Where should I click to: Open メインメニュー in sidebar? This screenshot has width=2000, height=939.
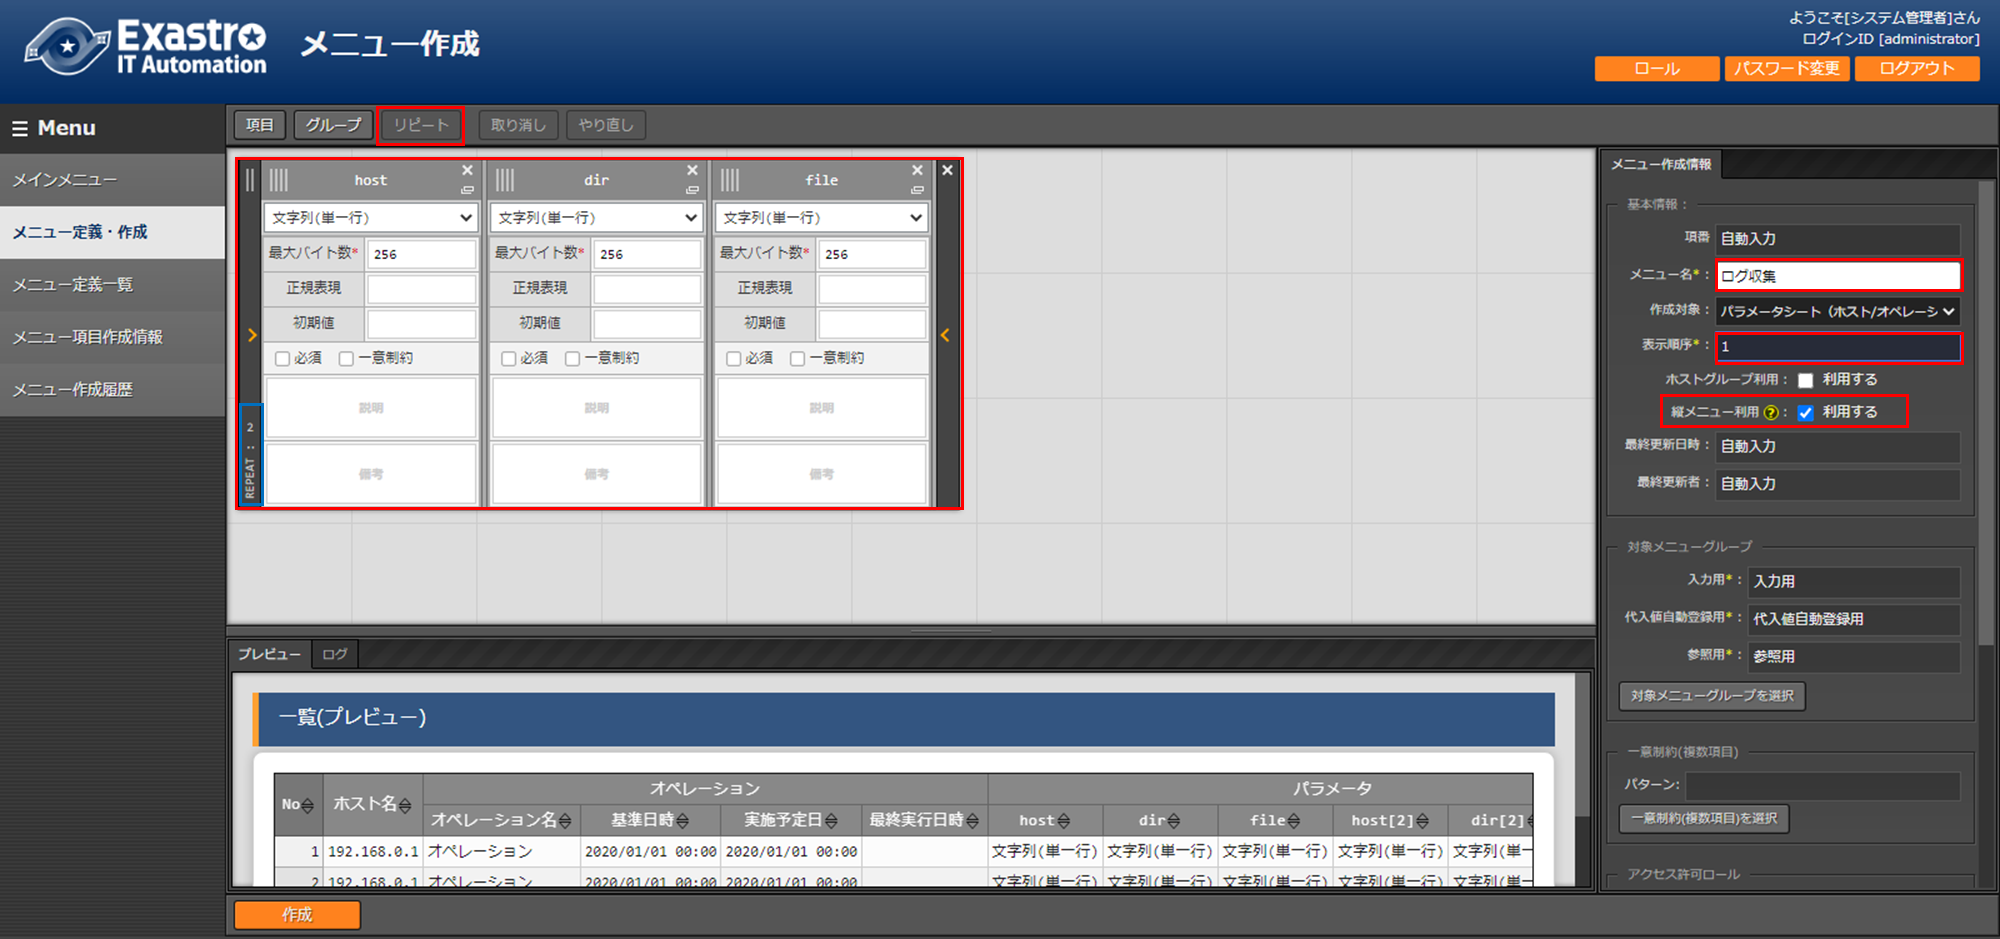[x=112, y=180]
